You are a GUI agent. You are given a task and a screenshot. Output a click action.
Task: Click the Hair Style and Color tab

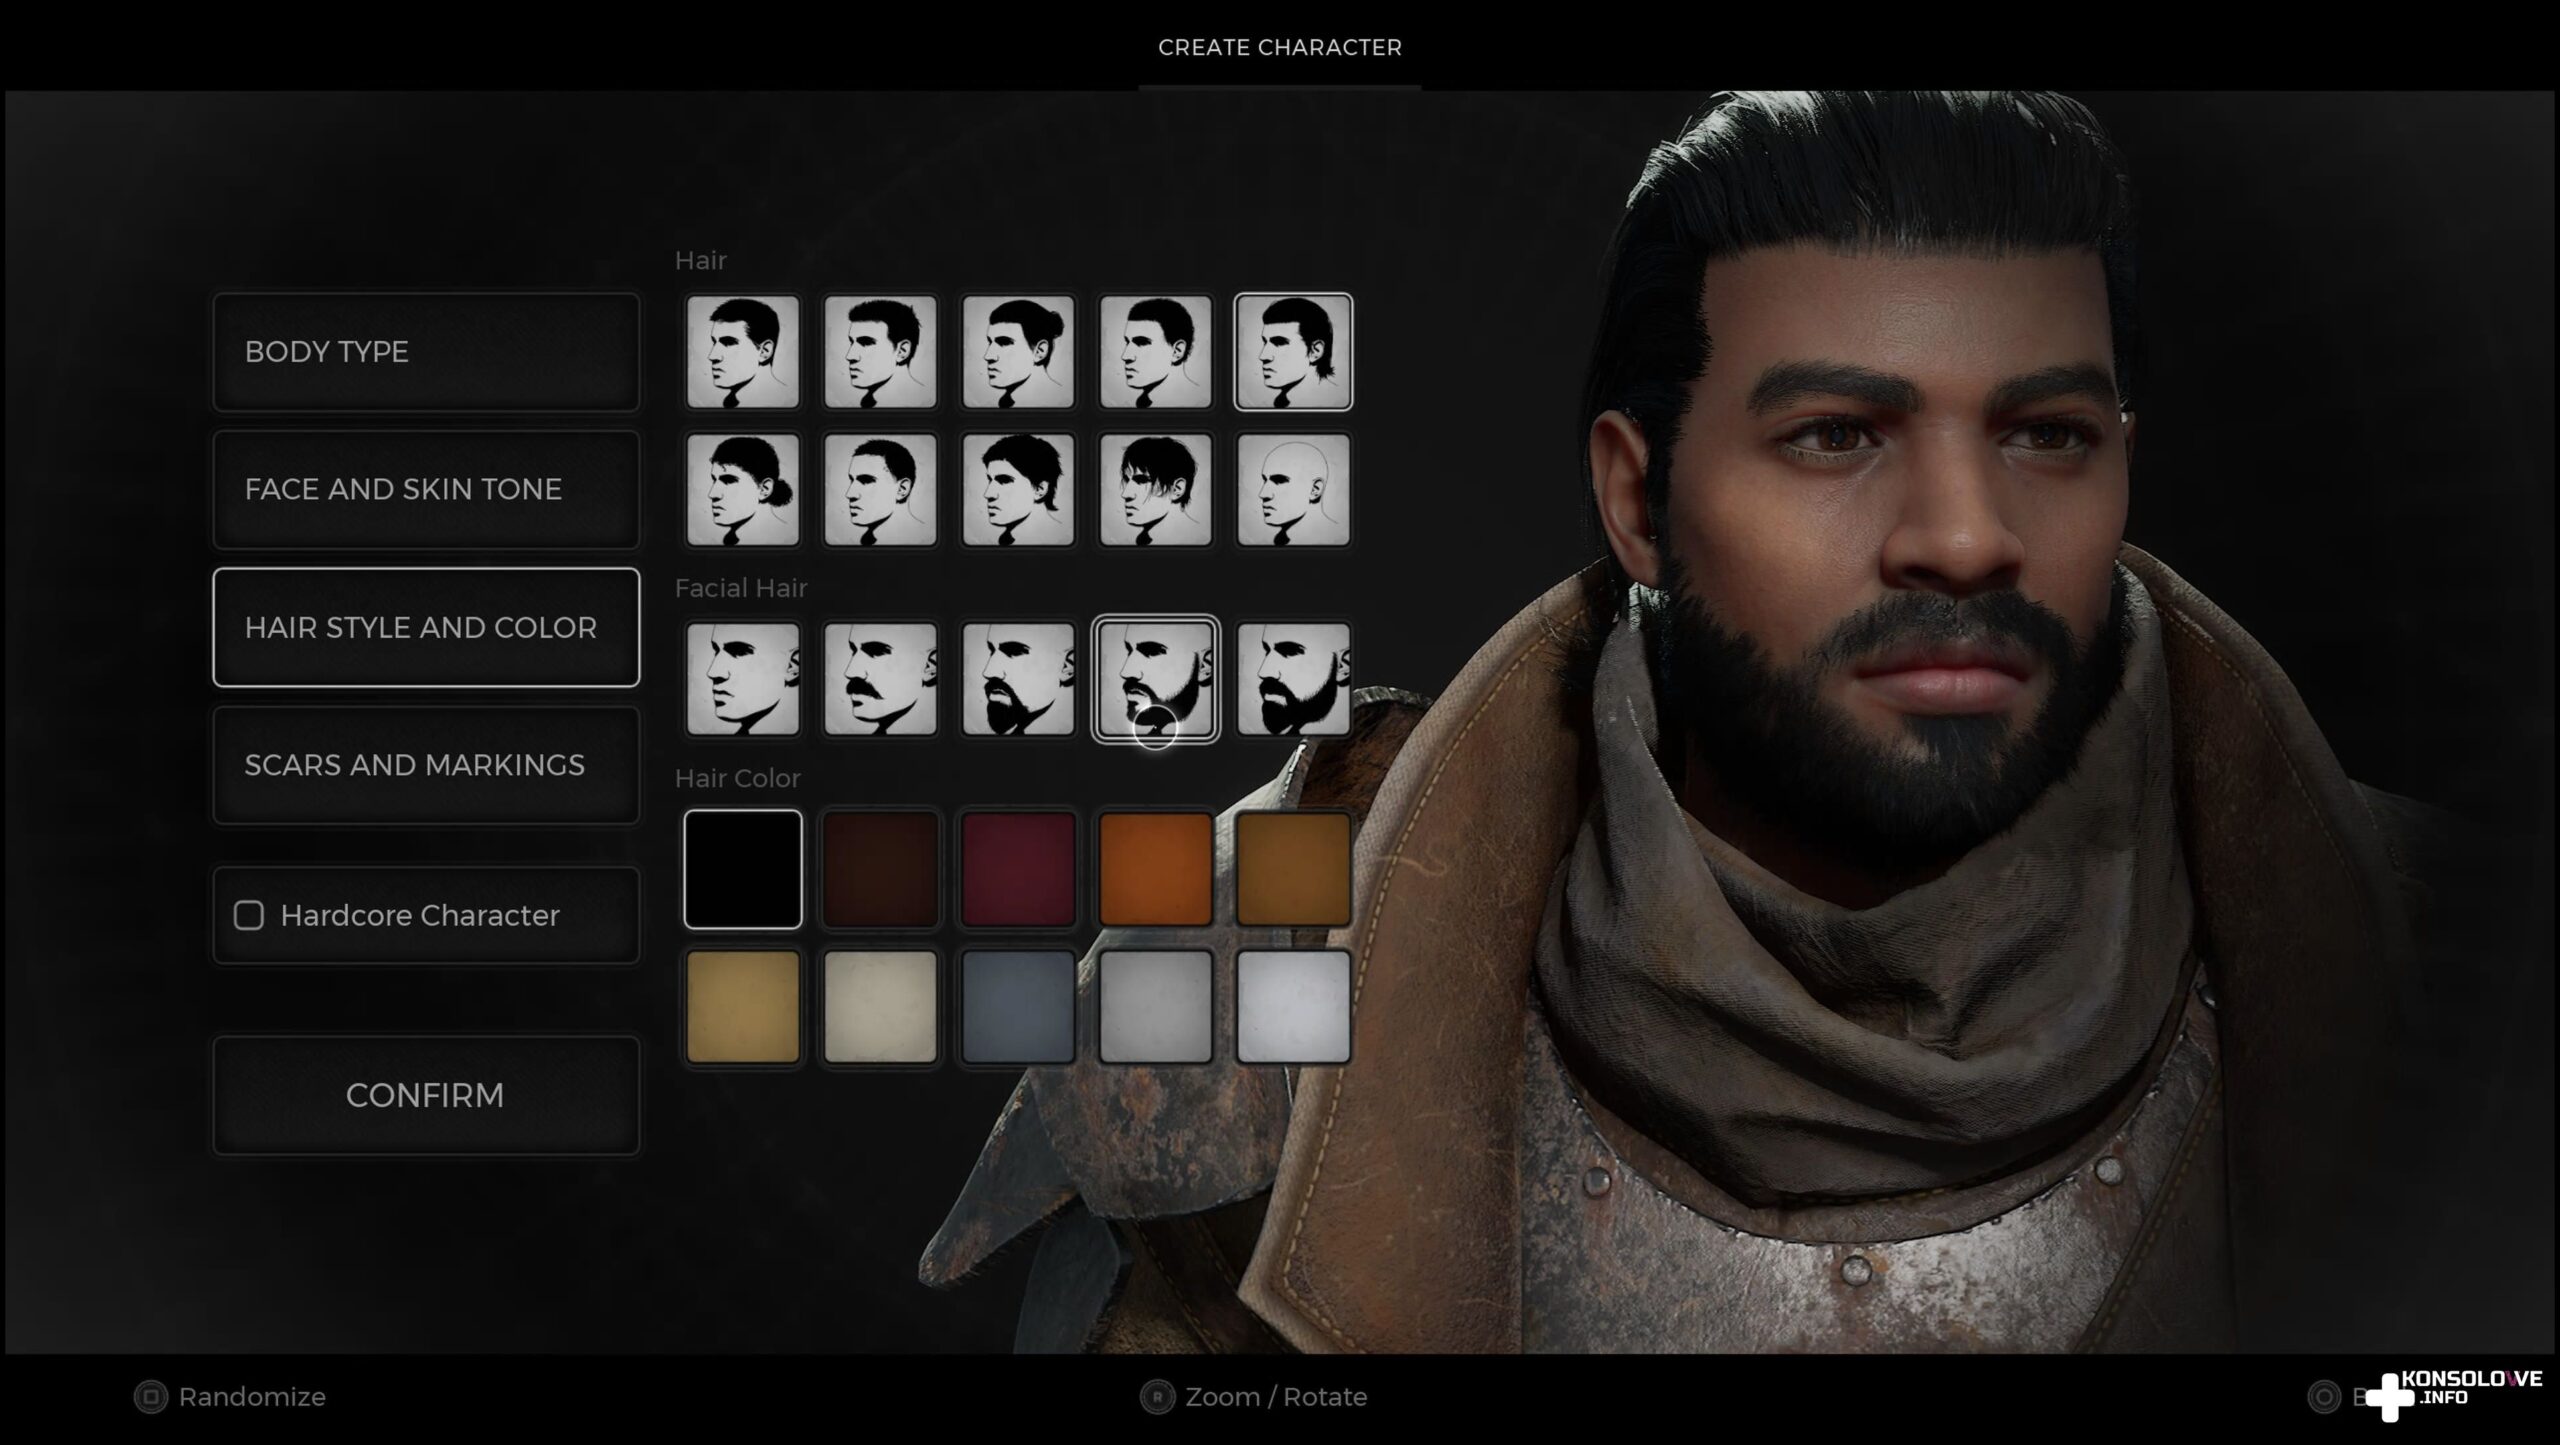click(426, 627)
